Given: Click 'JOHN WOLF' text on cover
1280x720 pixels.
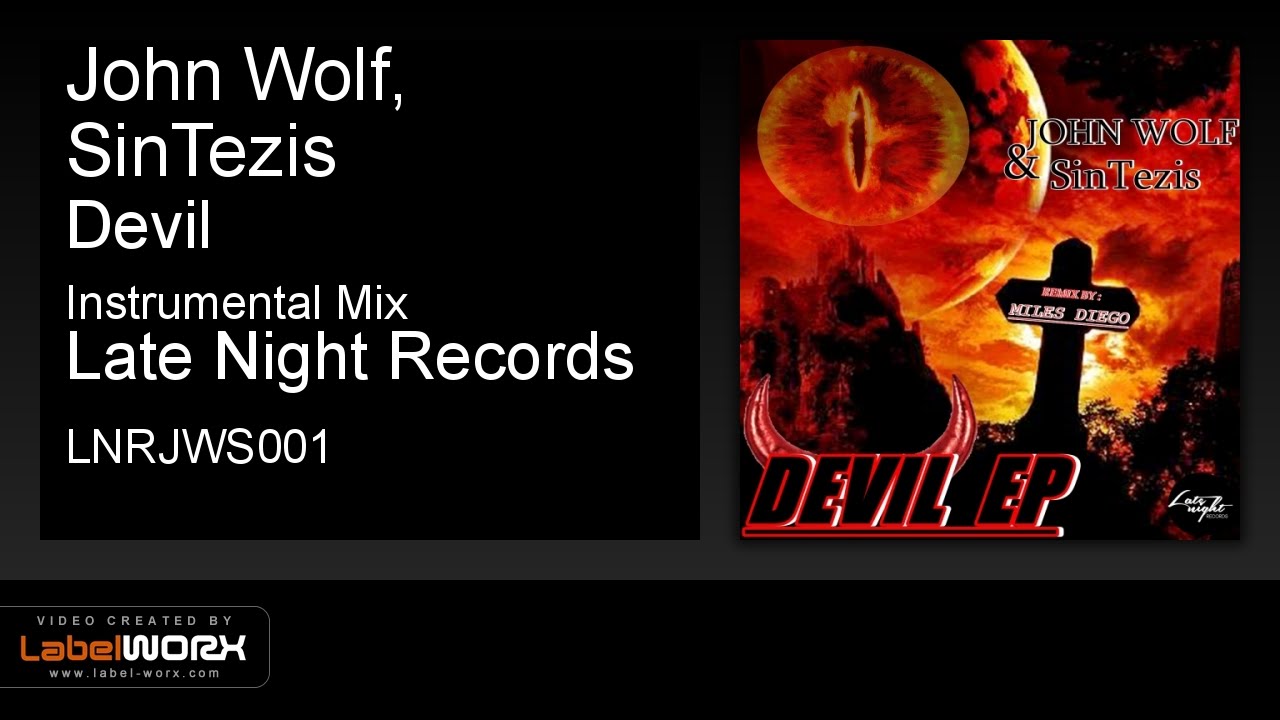Looking at the screenshot, I should pos(1128,133).
